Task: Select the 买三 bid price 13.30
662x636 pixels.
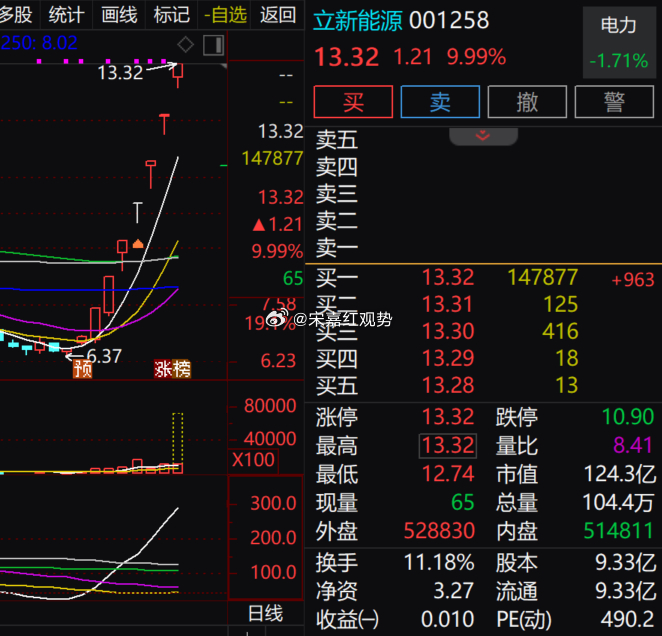Action: pos(448,331)
